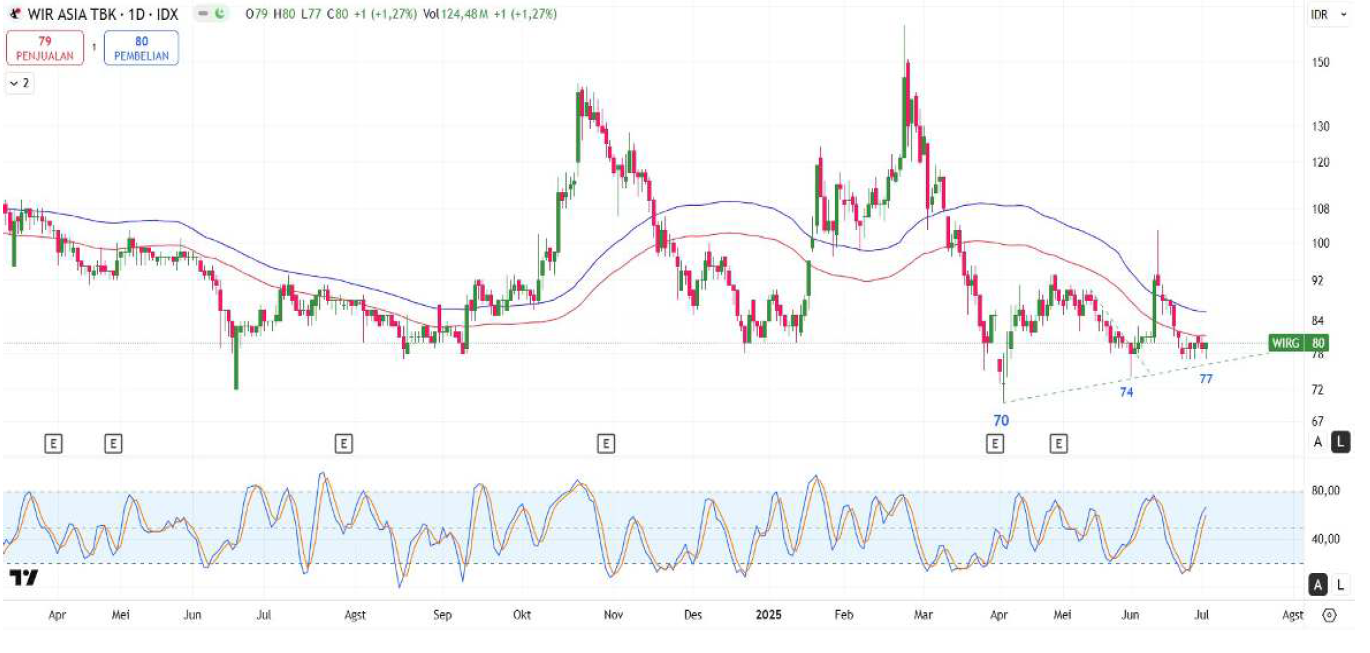1370x653 pixels.
Task: Click the Vol 124,48M volume legend
Action: click(454, 14)
